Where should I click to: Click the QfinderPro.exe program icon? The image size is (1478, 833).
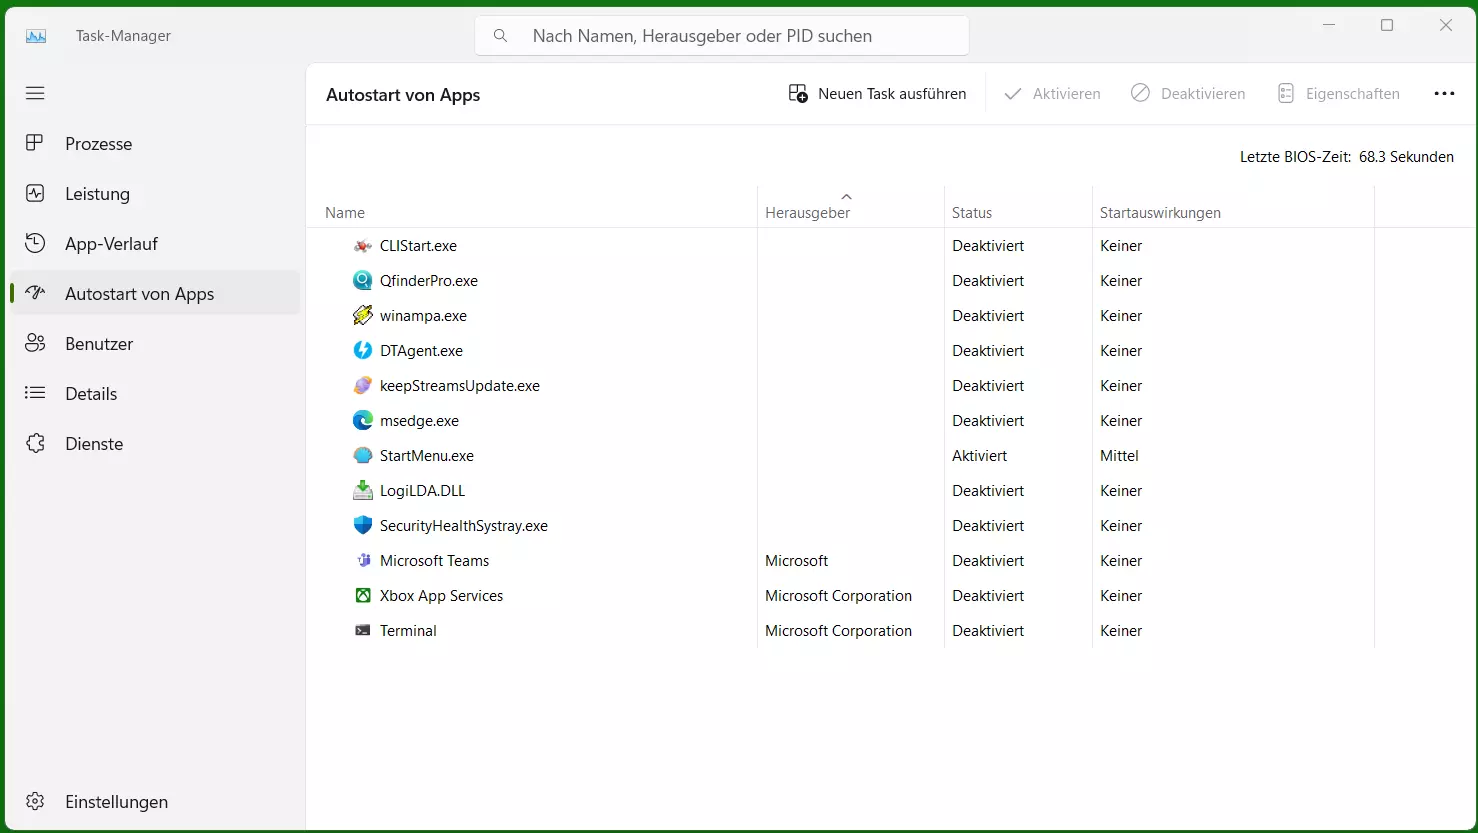[363, 280]
